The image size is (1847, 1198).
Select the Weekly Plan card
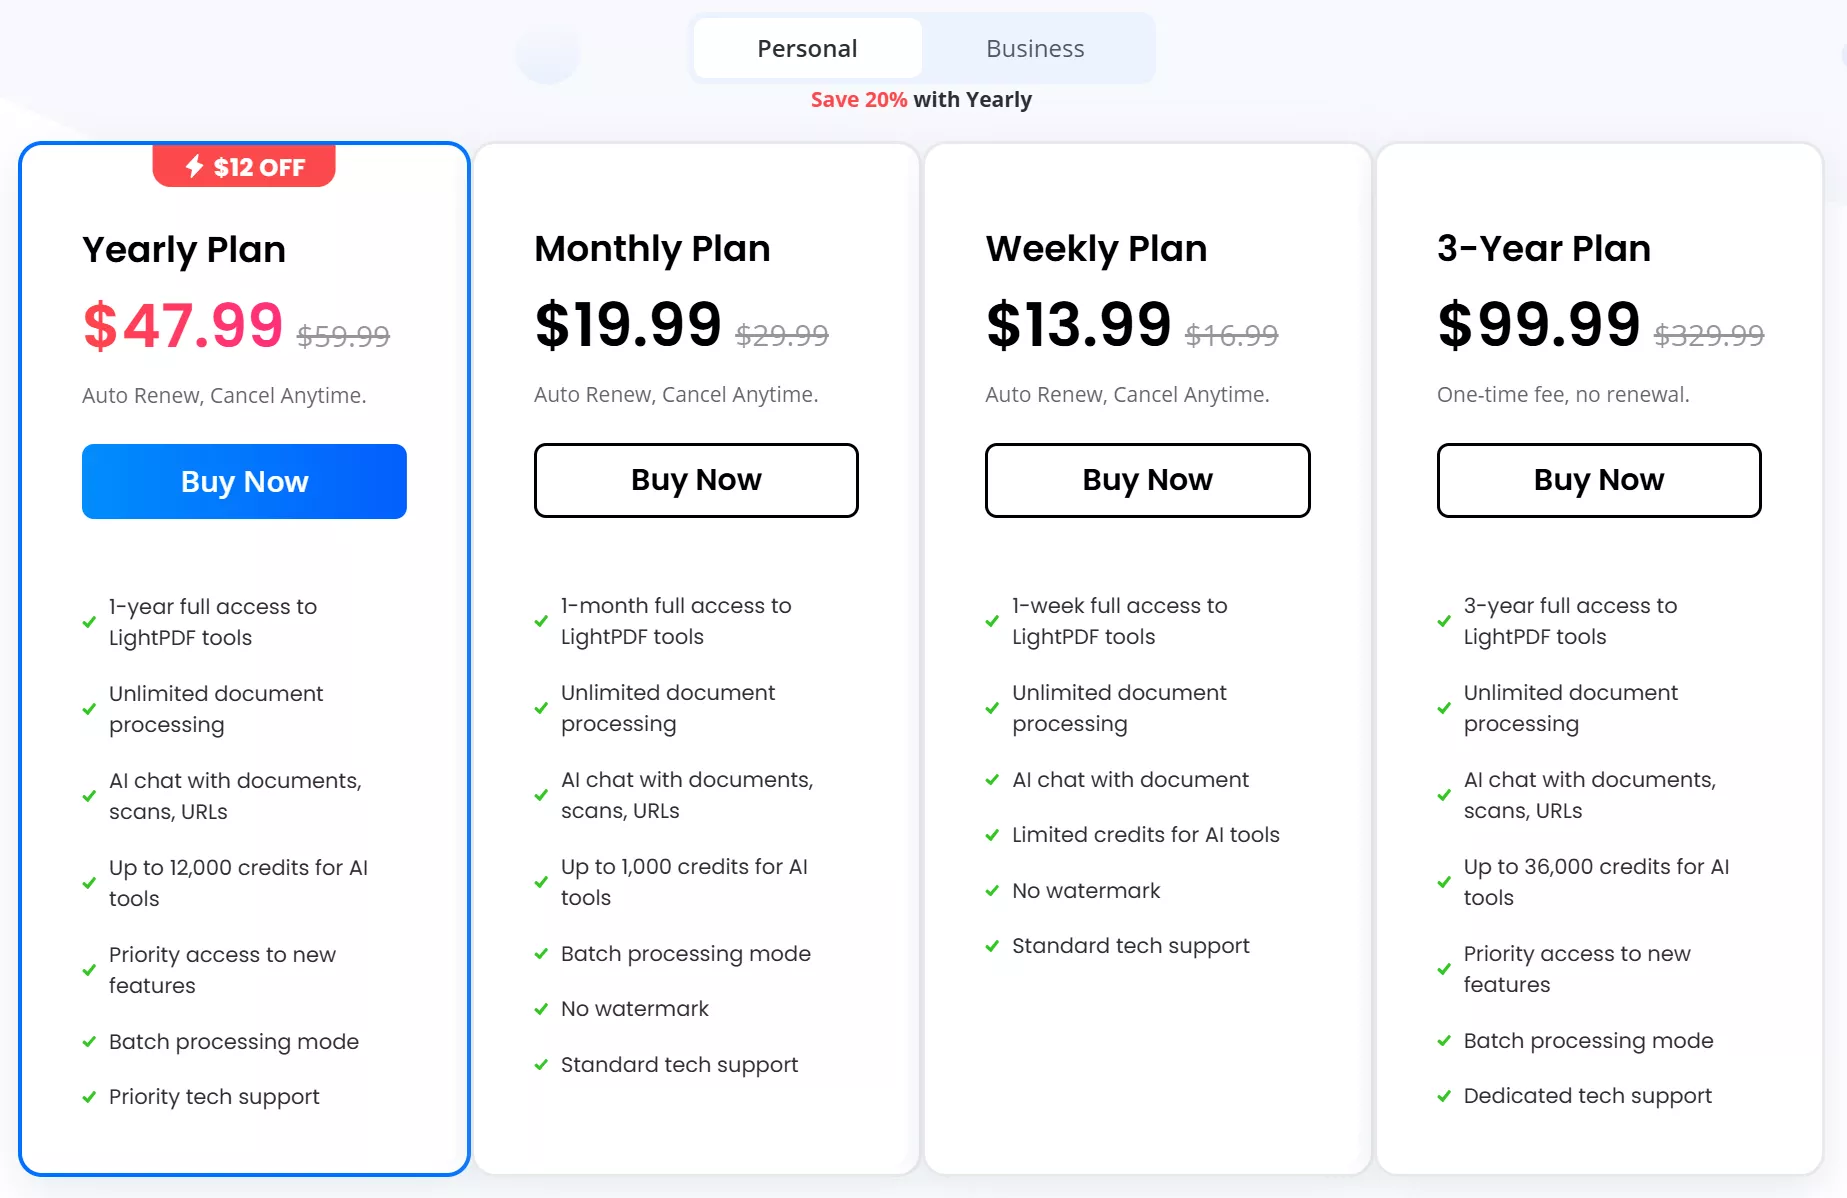[x=1147, y=660]
